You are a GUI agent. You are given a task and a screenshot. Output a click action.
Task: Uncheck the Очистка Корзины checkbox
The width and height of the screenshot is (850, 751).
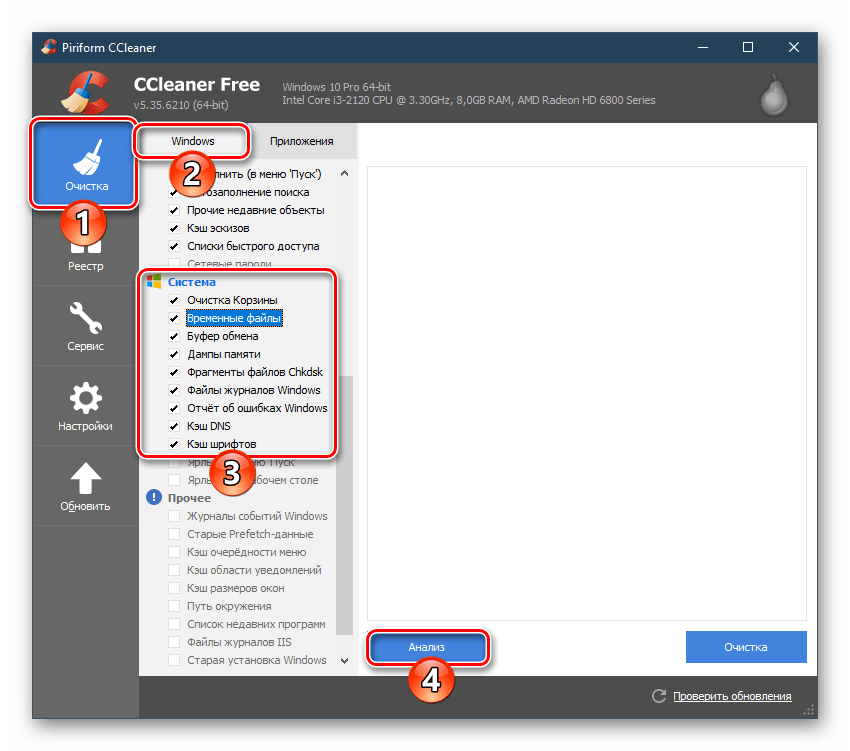[175, 300]
